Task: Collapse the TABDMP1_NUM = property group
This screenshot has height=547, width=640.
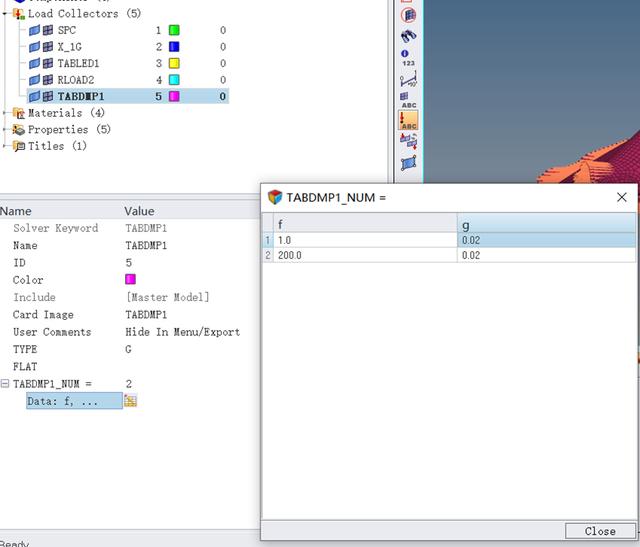Action: 4,384
